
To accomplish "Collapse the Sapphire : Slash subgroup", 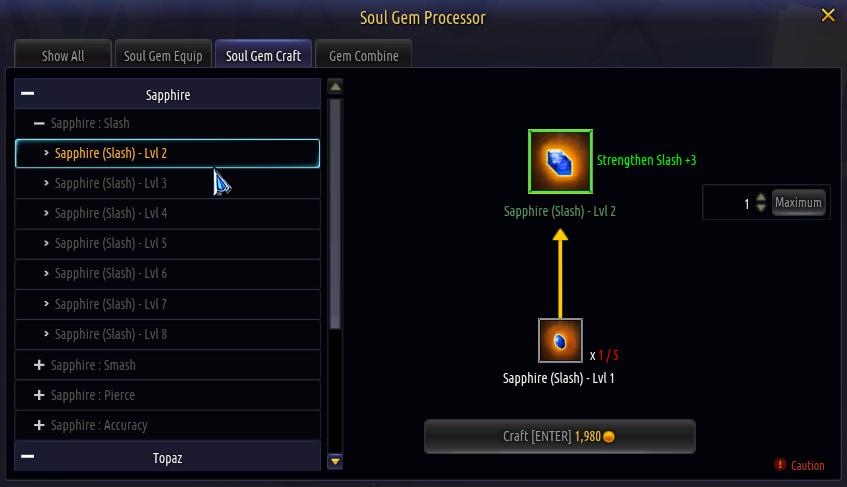I will pyautogui.click(x=39, y=123).
